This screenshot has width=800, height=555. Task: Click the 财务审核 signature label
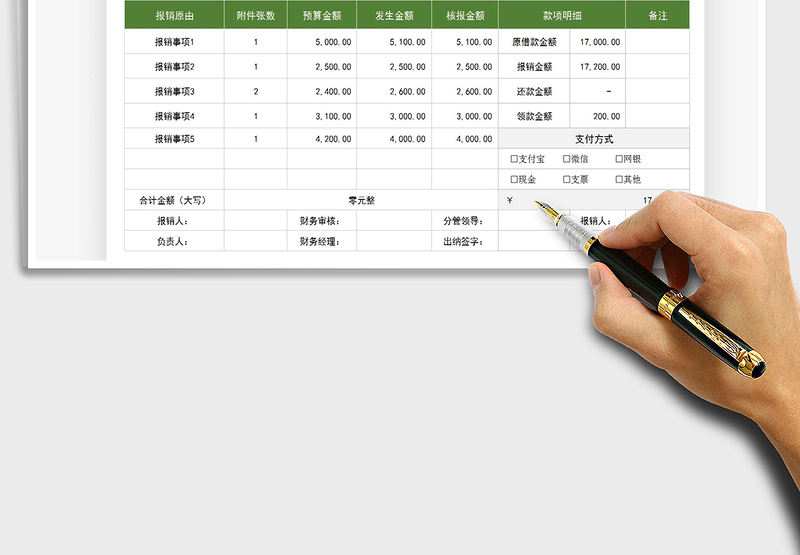tap(320, 221)
